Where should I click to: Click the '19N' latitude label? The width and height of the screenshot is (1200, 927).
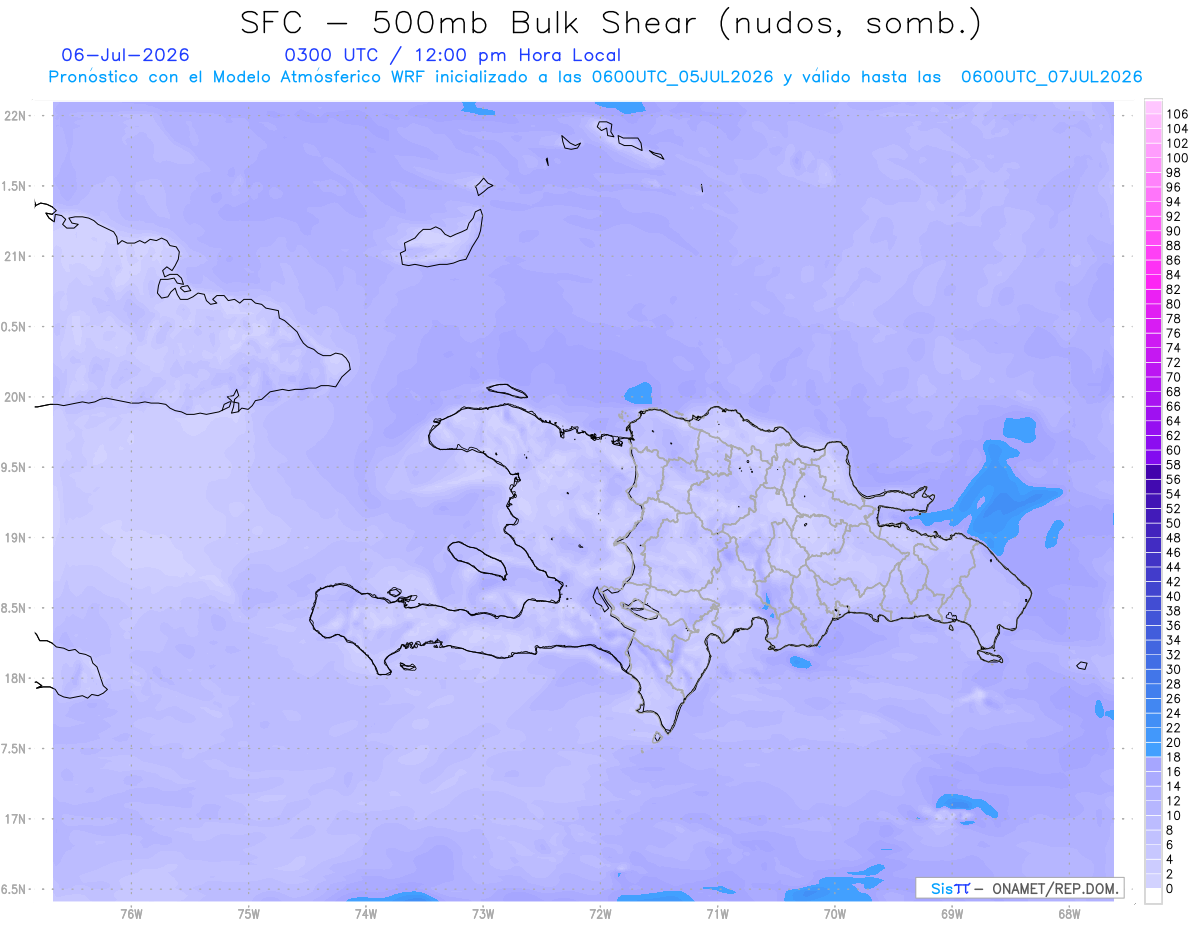pos(16,538)
